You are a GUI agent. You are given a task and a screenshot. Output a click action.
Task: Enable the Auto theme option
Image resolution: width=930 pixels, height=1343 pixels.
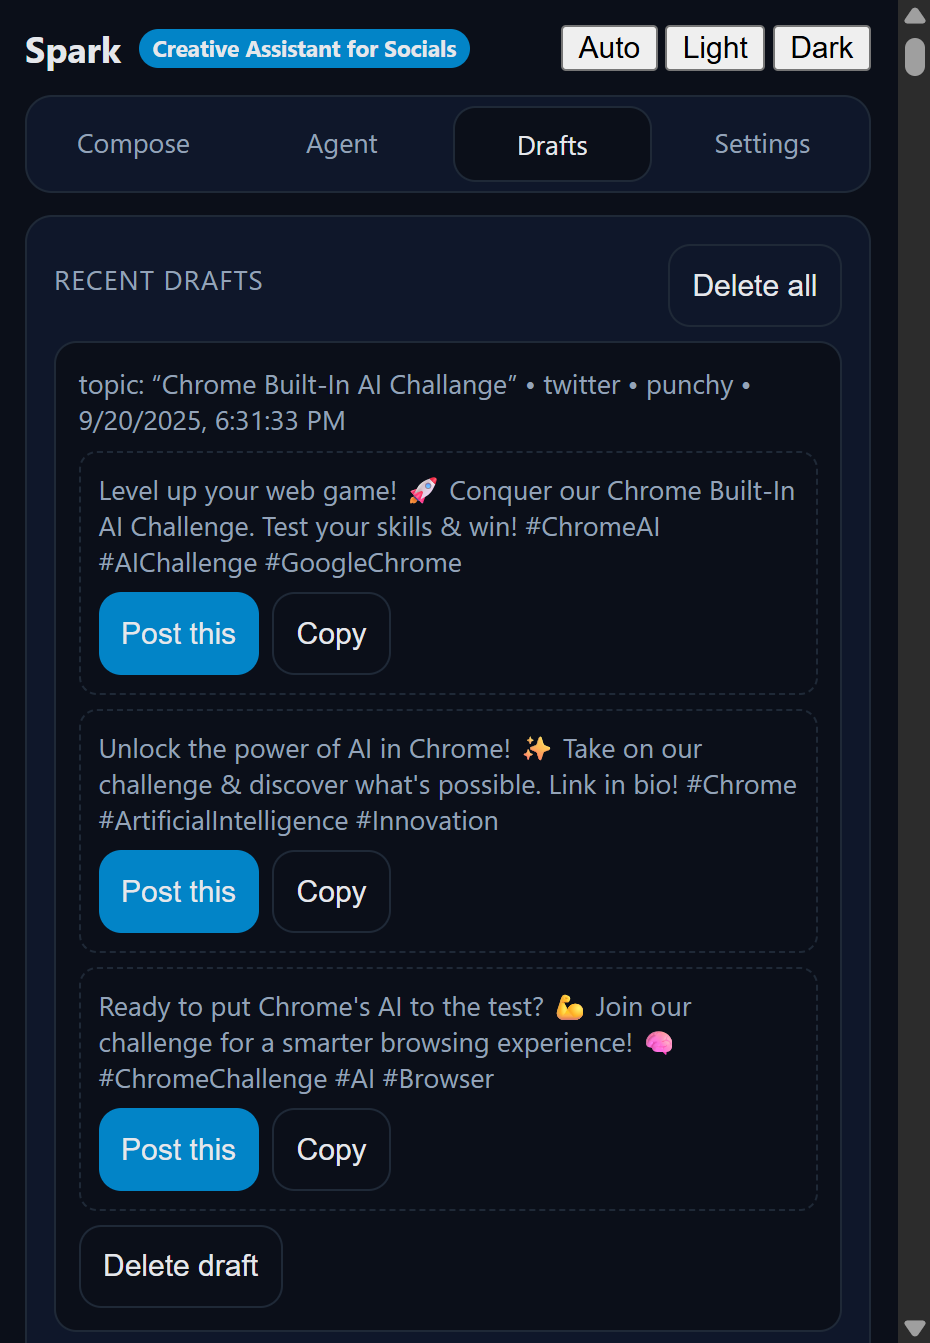click(609, 48)
